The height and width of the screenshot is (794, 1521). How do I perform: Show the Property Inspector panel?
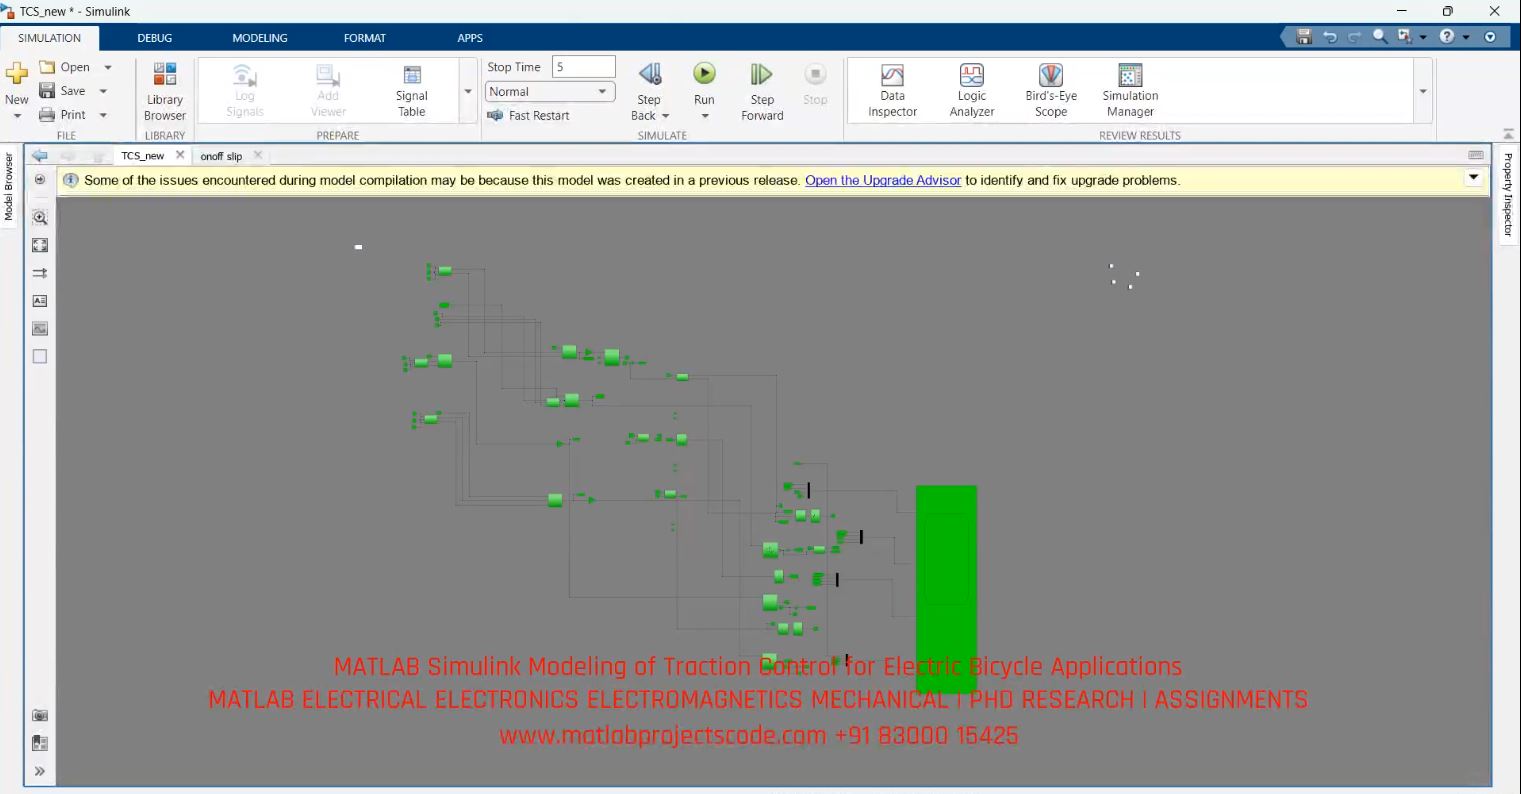click(1507, 190)
